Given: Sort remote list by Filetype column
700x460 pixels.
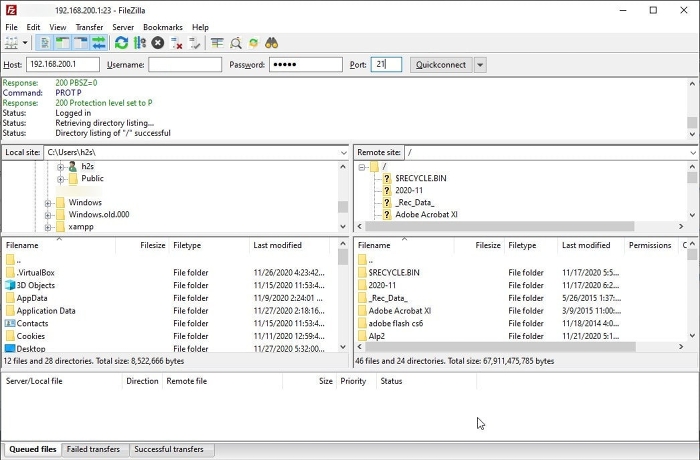Looking at the screenshot, I should click(x=530, y=245).
